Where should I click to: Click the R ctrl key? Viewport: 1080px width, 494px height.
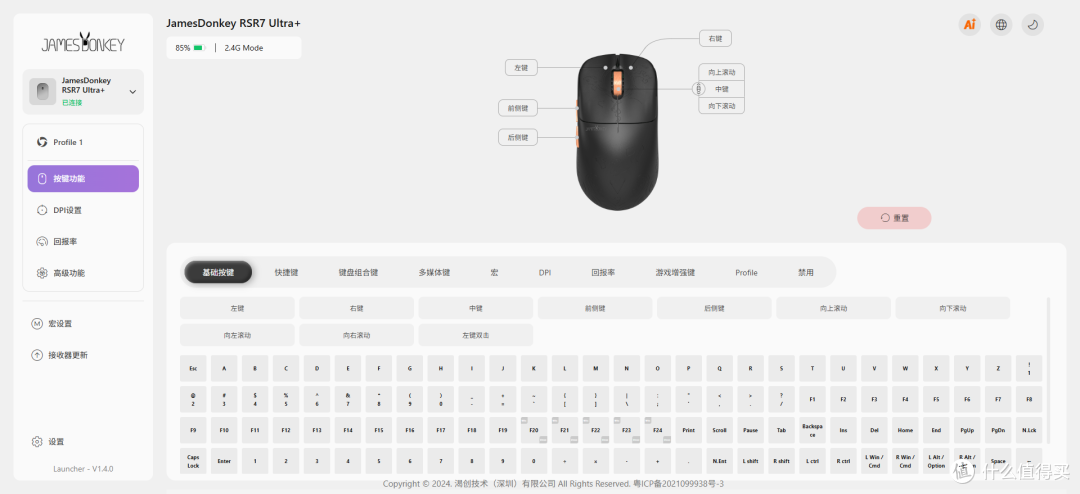point(843,460)
